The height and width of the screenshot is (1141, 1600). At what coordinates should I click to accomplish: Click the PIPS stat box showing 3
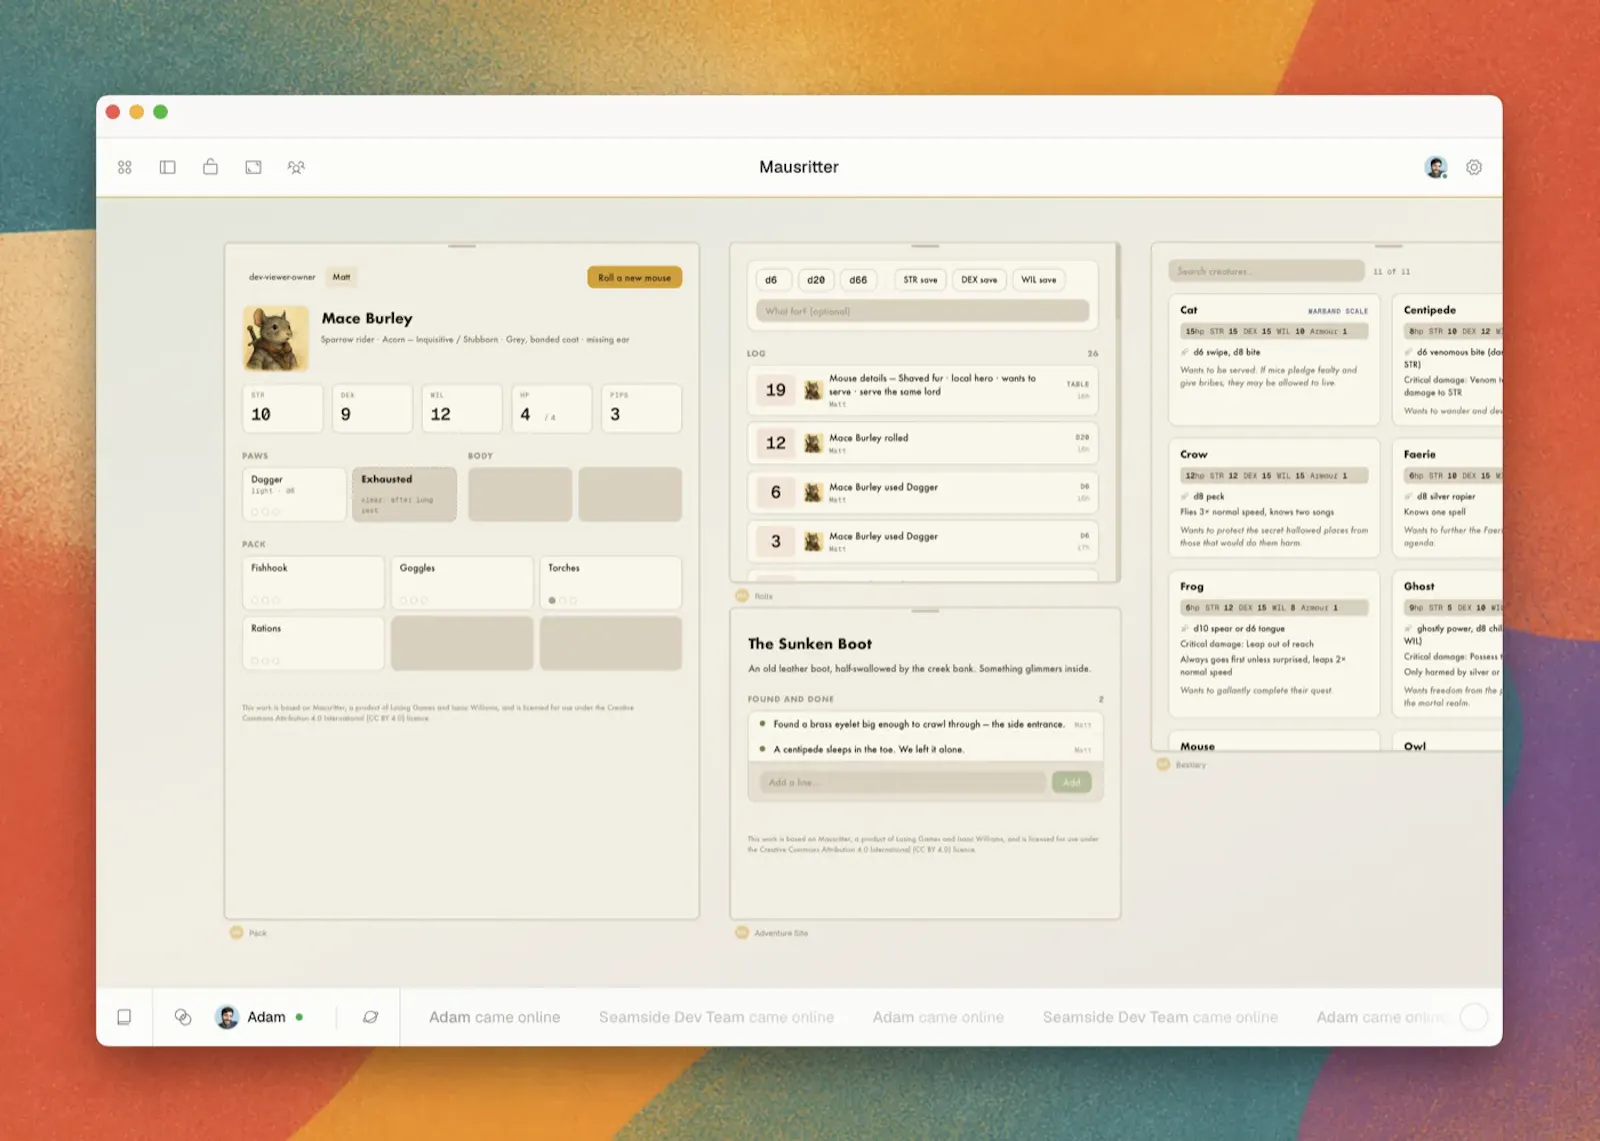coord(642,408)
